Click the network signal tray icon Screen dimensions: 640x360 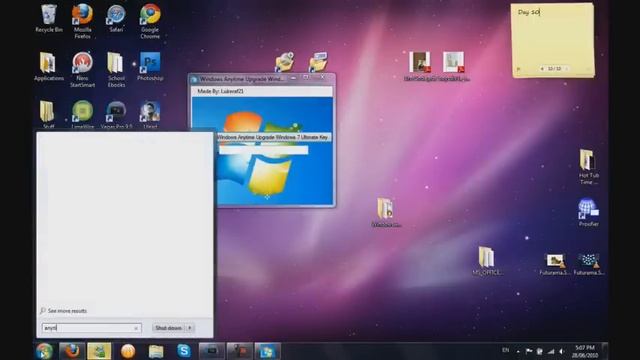[551, 351]
